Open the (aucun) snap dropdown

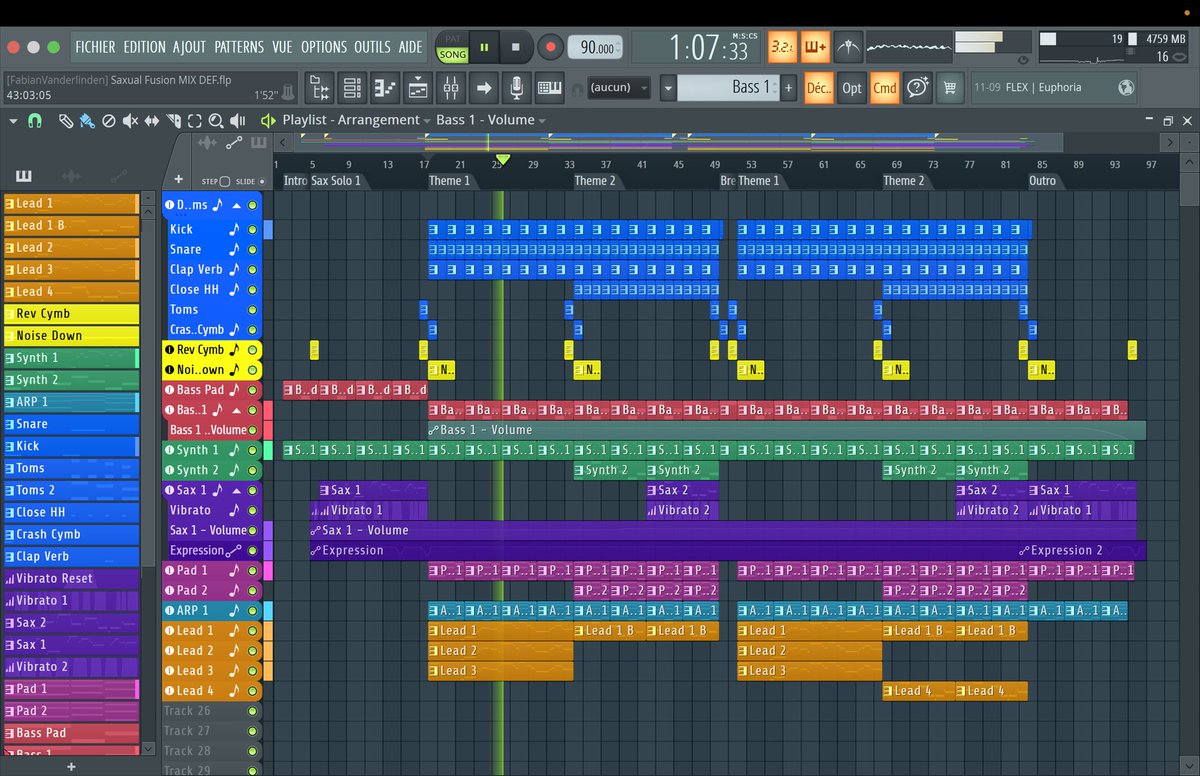pos(618,88)
